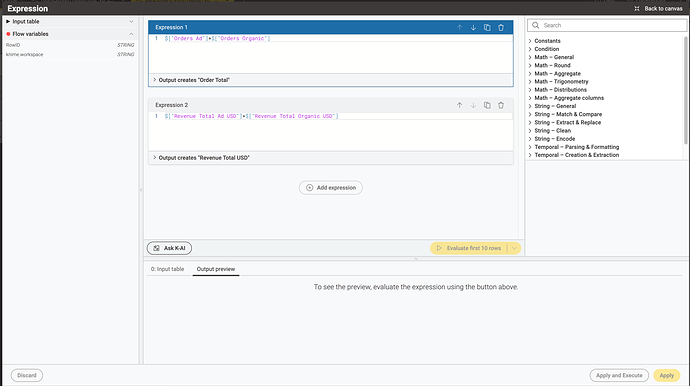Expand the String – Encode category

tap(530, 139)
